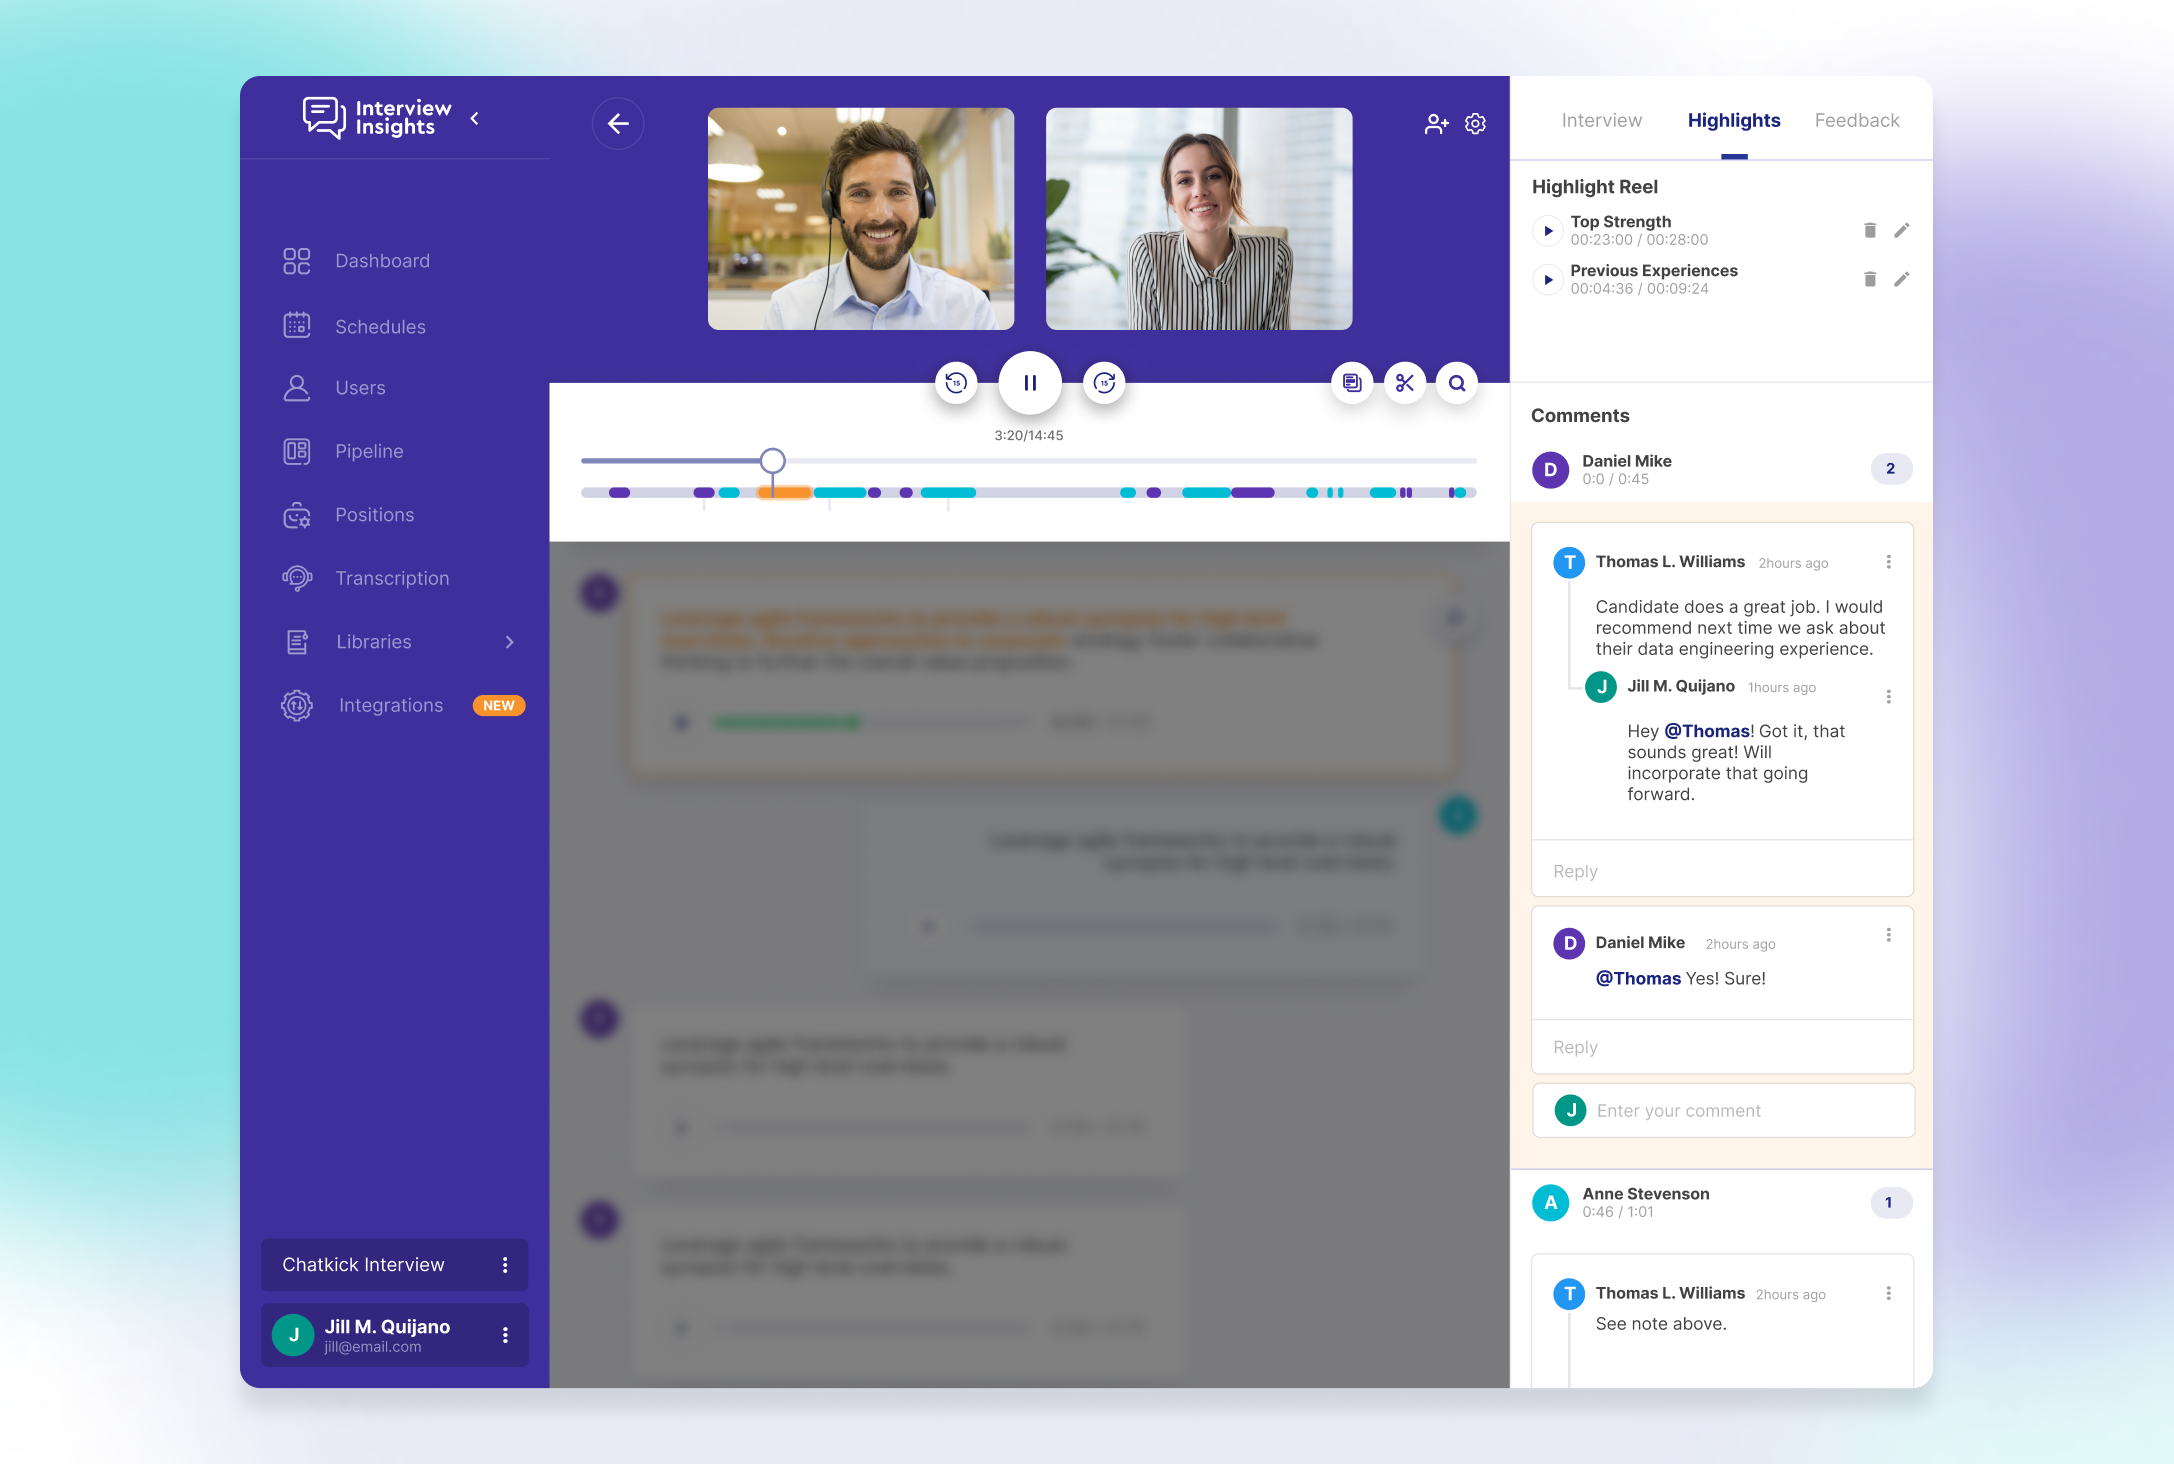Viewport: 2174px width, 1464px height.
Task: Go to the Interview tab
Action: coord(1601,120)
